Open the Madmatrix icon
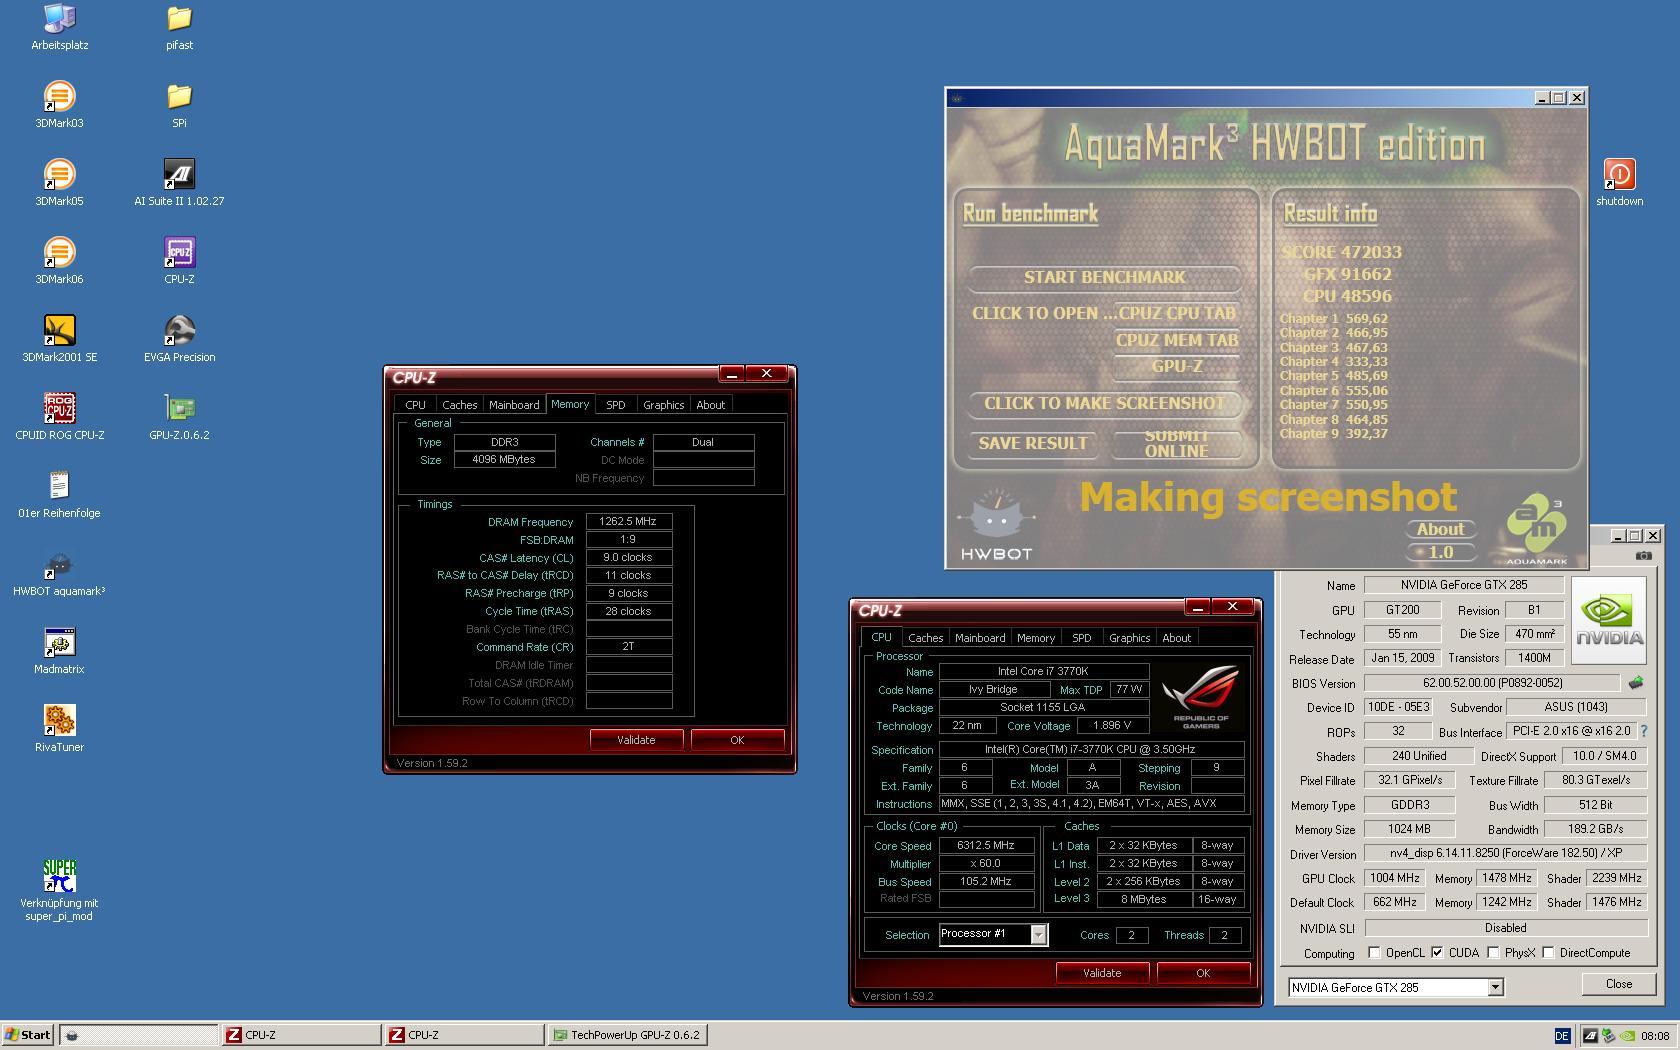The width and height of the screenshot is (1680, 1050). point(59,643)
